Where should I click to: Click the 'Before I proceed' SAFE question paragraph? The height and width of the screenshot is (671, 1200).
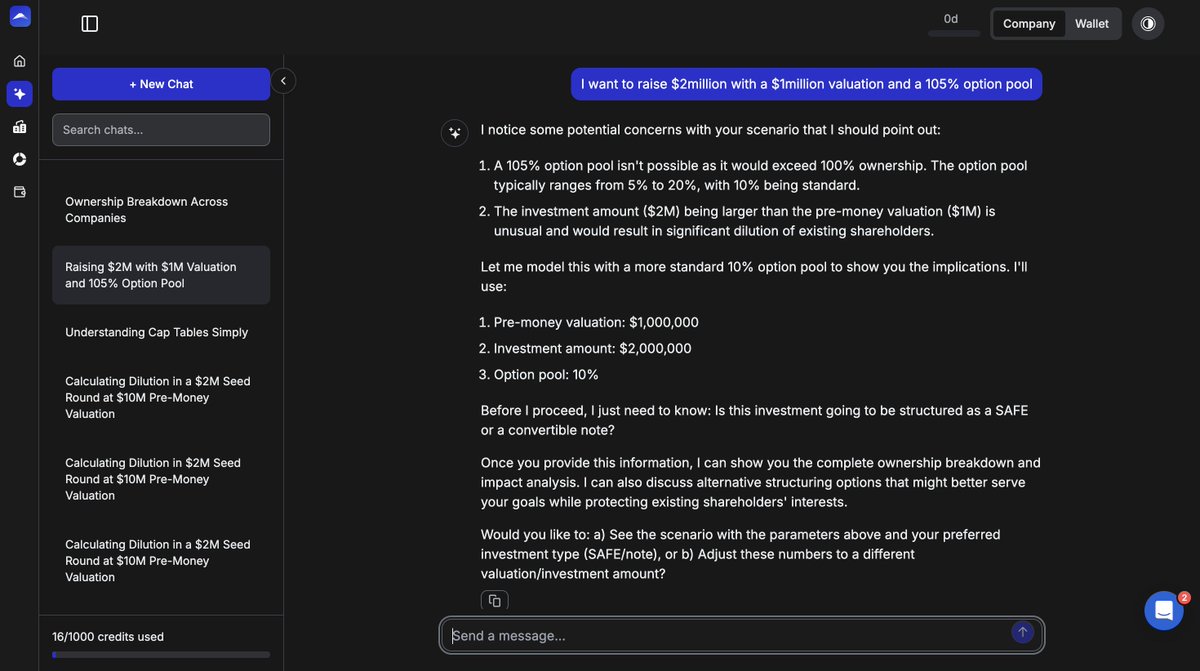(755, 420)
